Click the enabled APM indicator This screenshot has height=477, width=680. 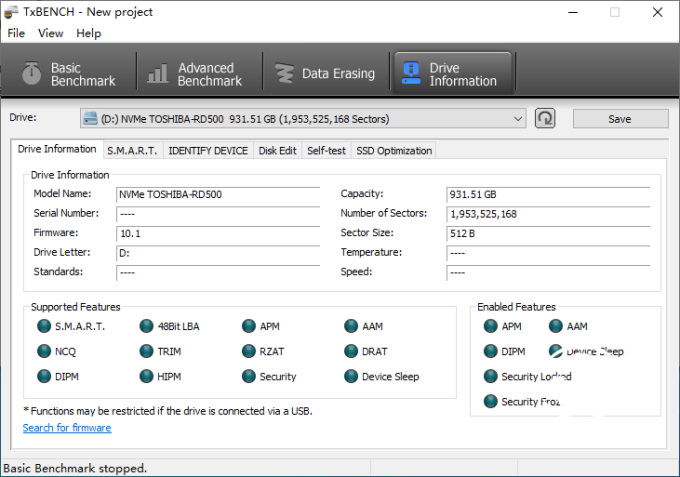490,326
